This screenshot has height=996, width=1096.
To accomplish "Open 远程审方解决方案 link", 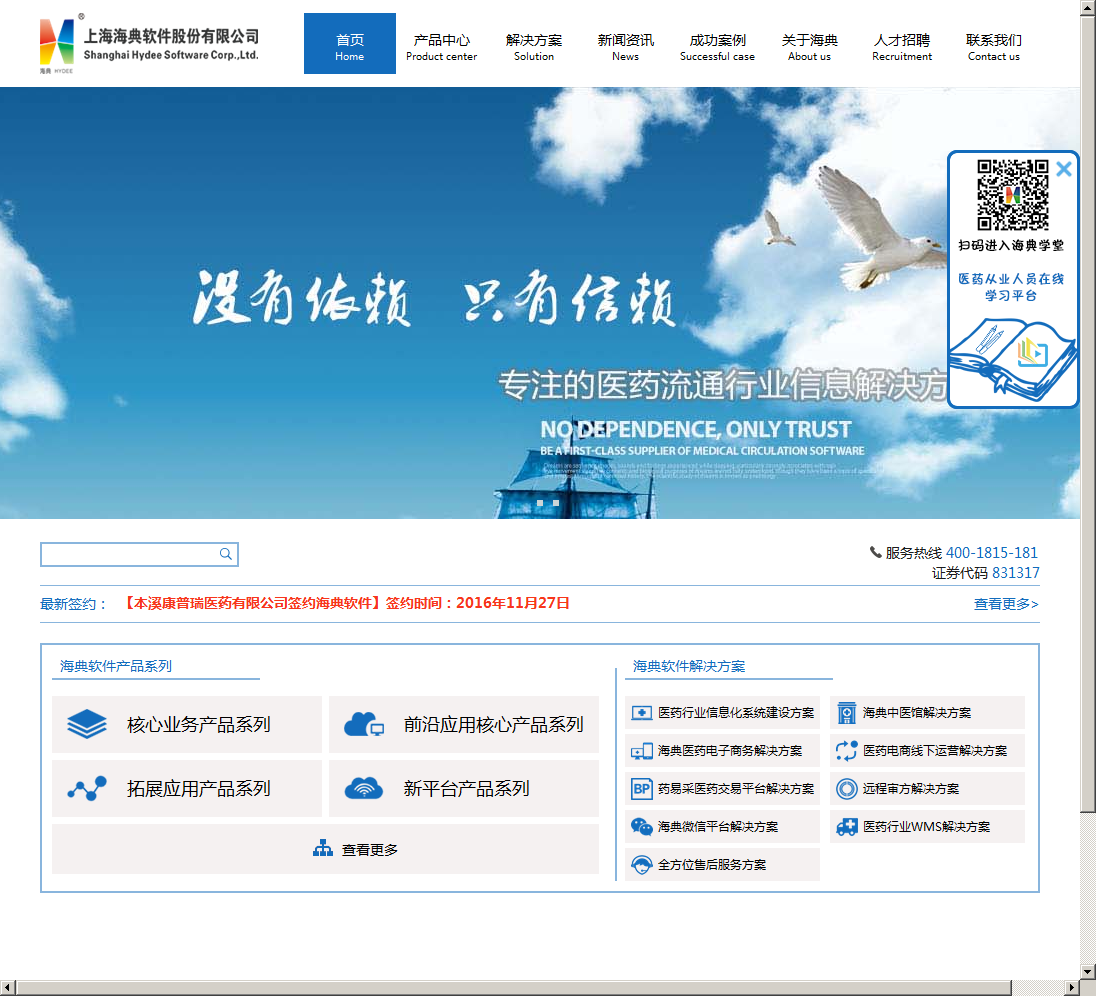I will tap(927, 788).
